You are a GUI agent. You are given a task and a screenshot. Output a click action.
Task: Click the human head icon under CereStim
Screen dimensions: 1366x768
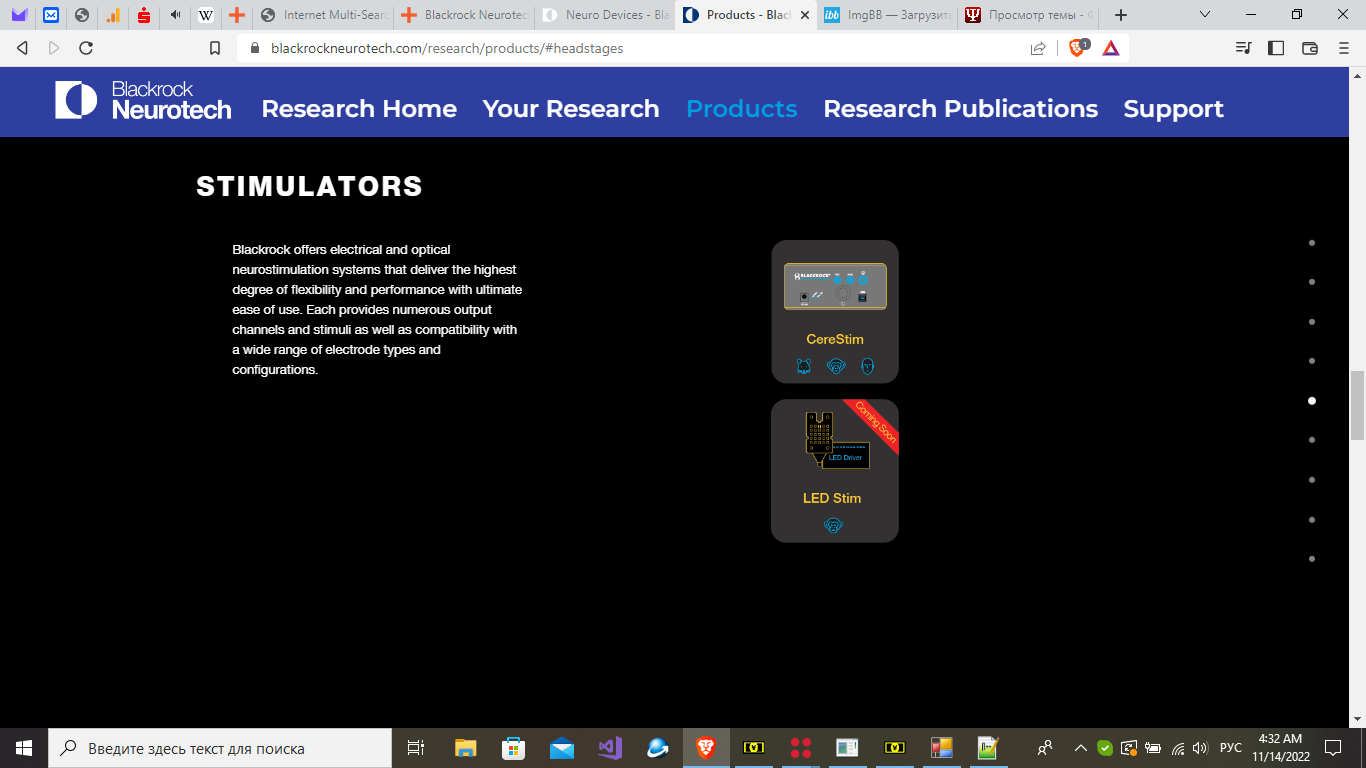867,367
